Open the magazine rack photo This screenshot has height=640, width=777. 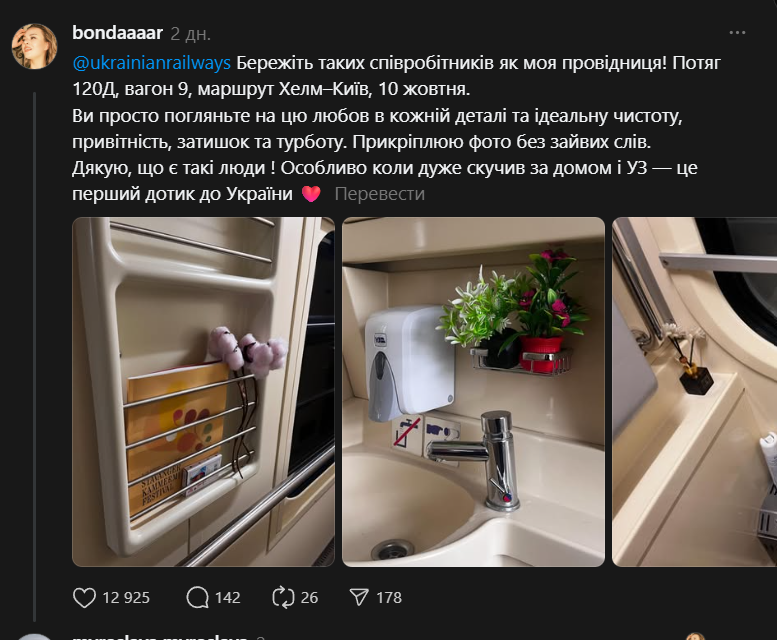point(203,392)
